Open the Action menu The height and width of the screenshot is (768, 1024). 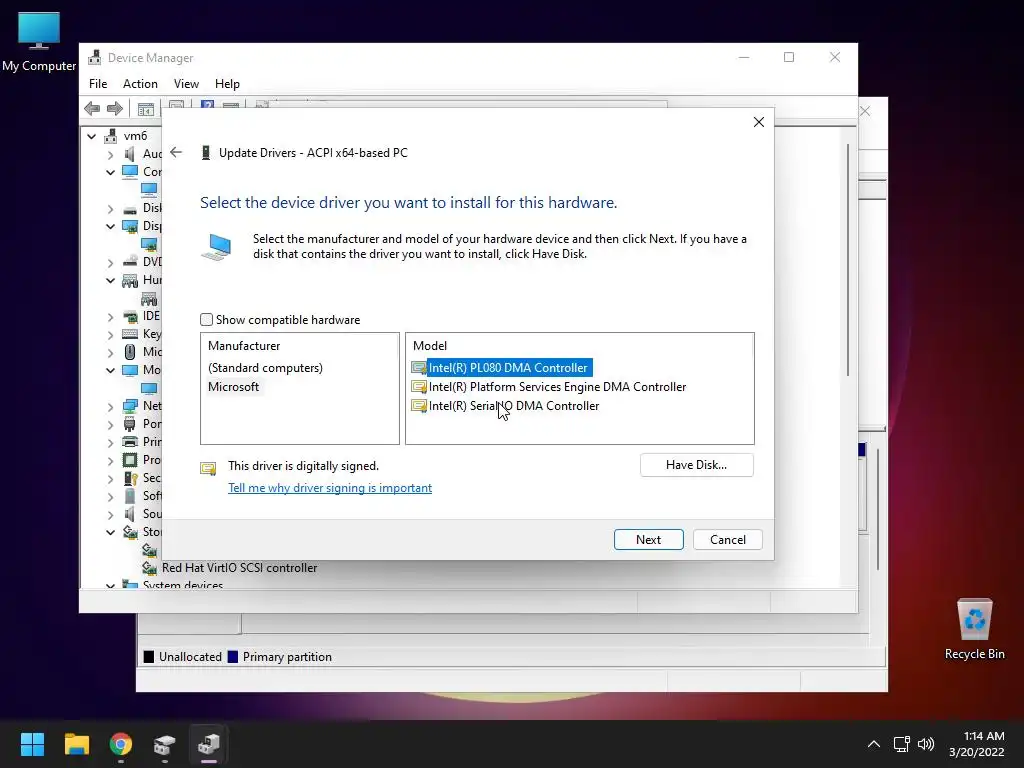[x=140, y=84]
